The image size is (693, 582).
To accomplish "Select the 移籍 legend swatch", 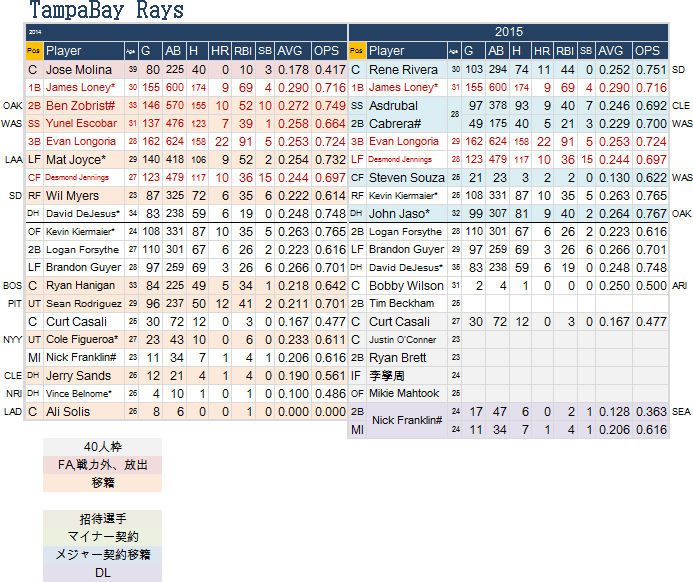I will [103, 483].
